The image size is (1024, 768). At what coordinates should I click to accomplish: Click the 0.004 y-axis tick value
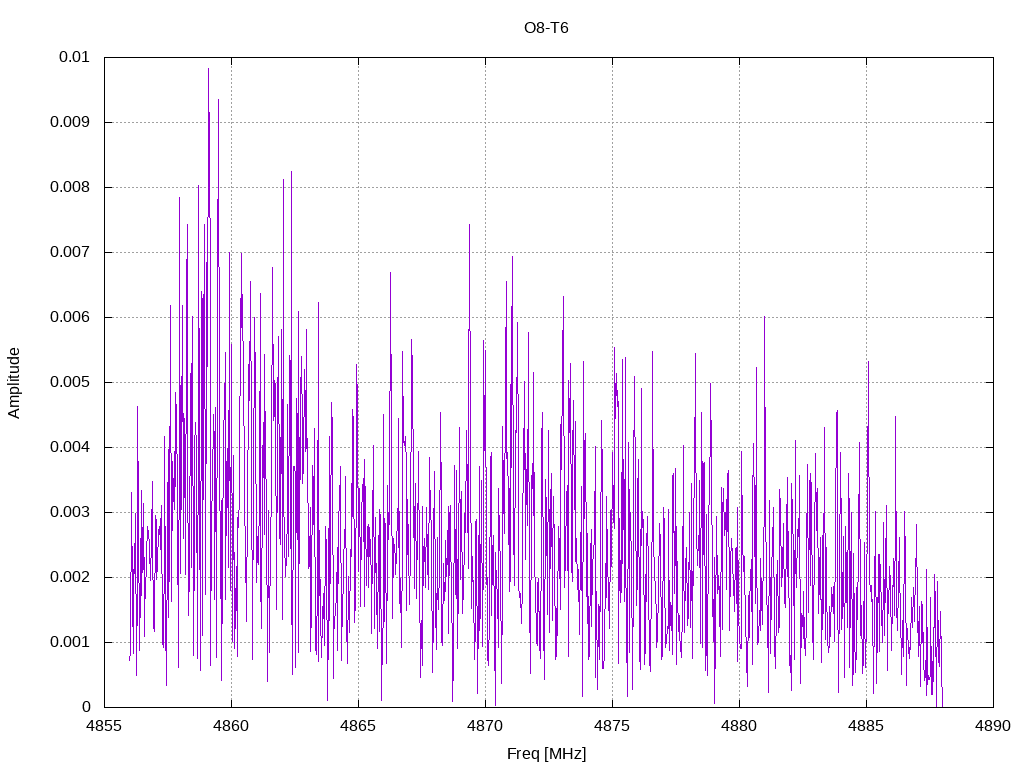70,447
